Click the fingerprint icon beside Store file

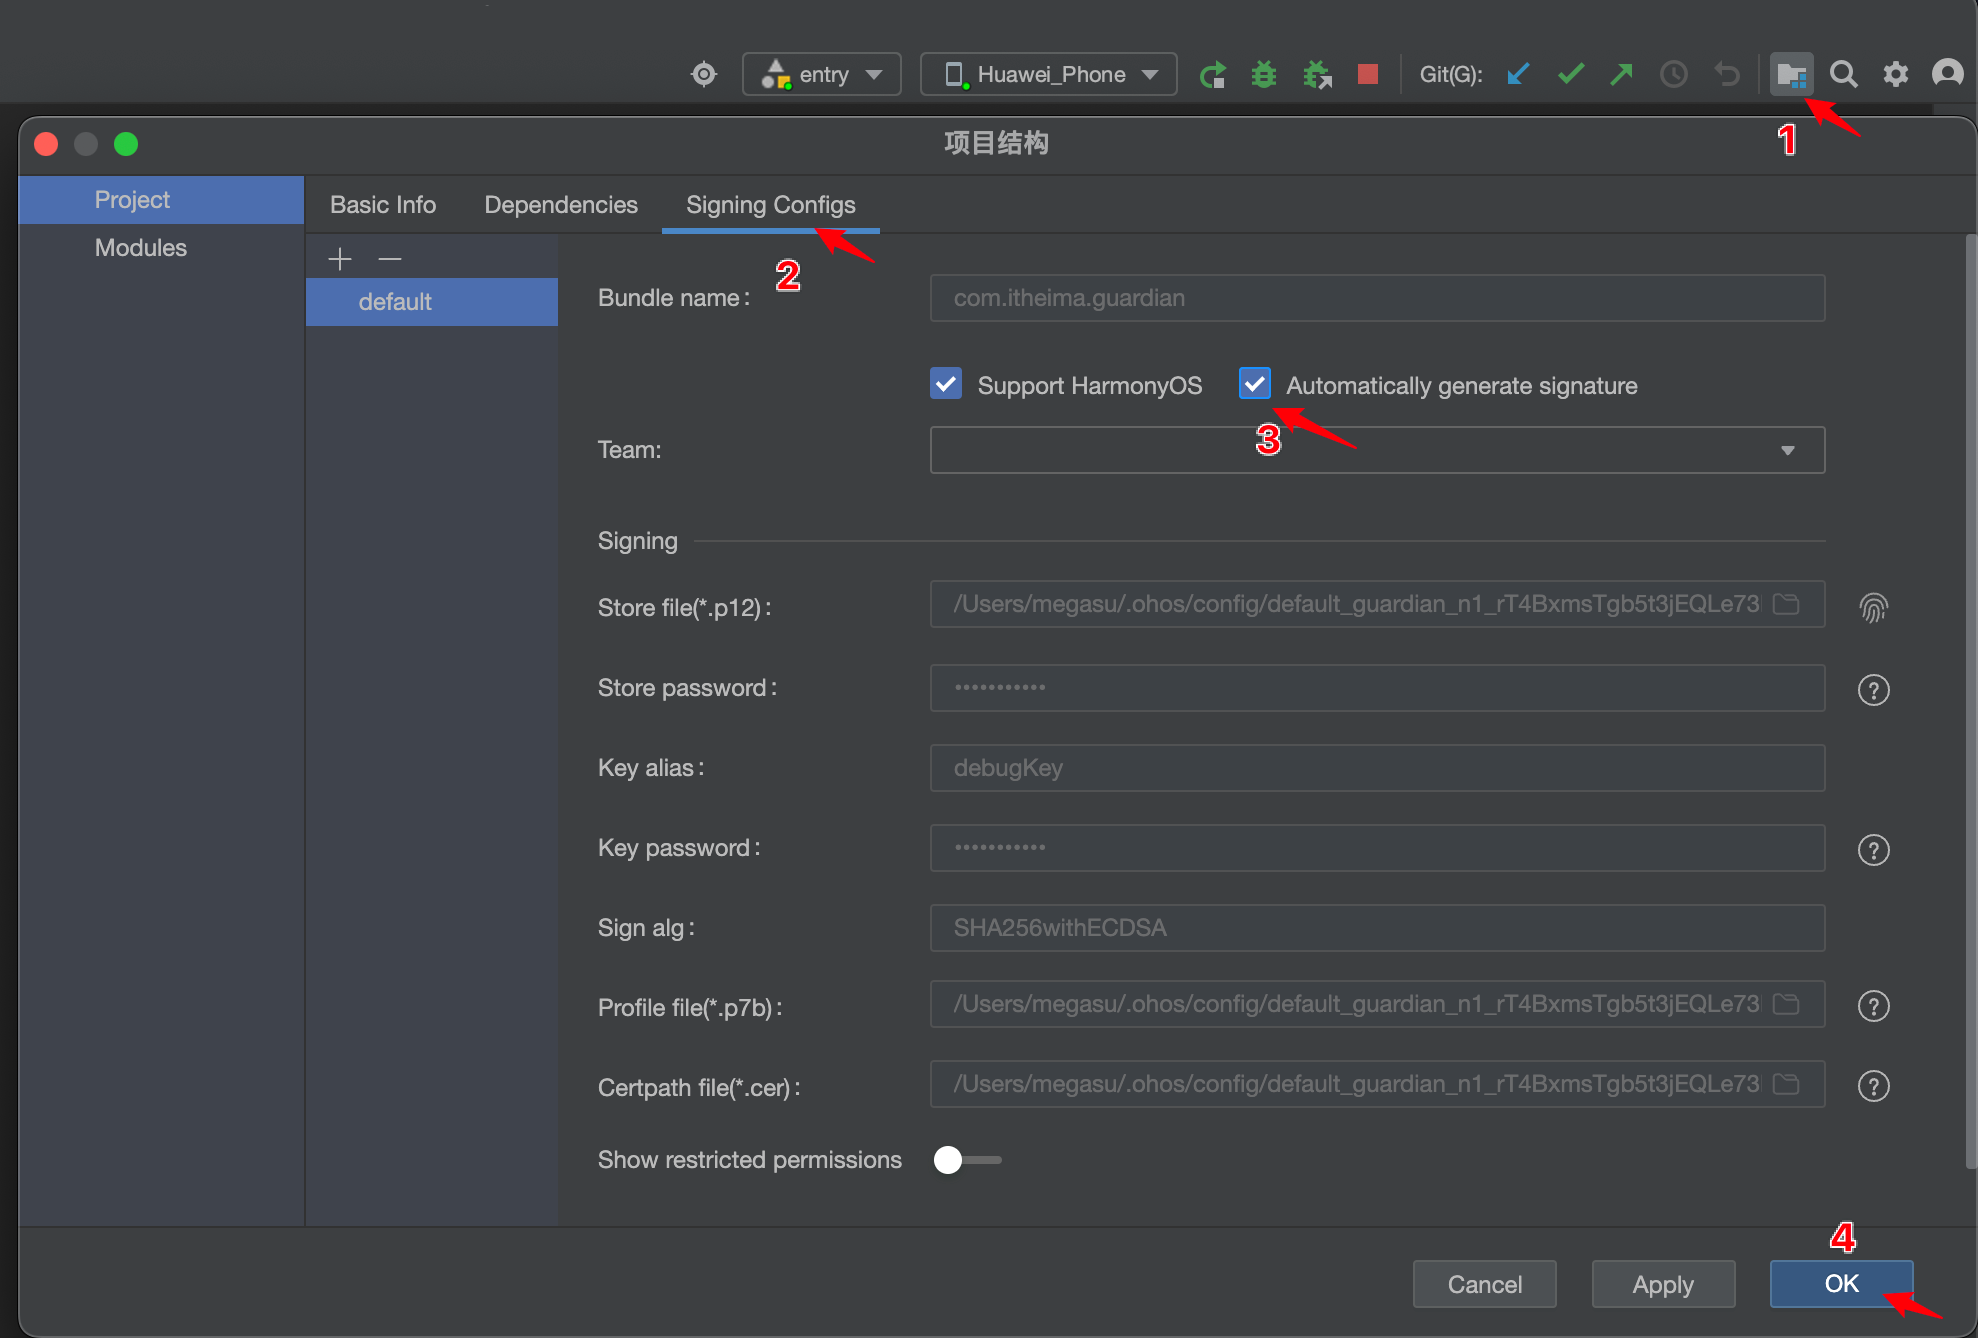(x=1873, y=607)
